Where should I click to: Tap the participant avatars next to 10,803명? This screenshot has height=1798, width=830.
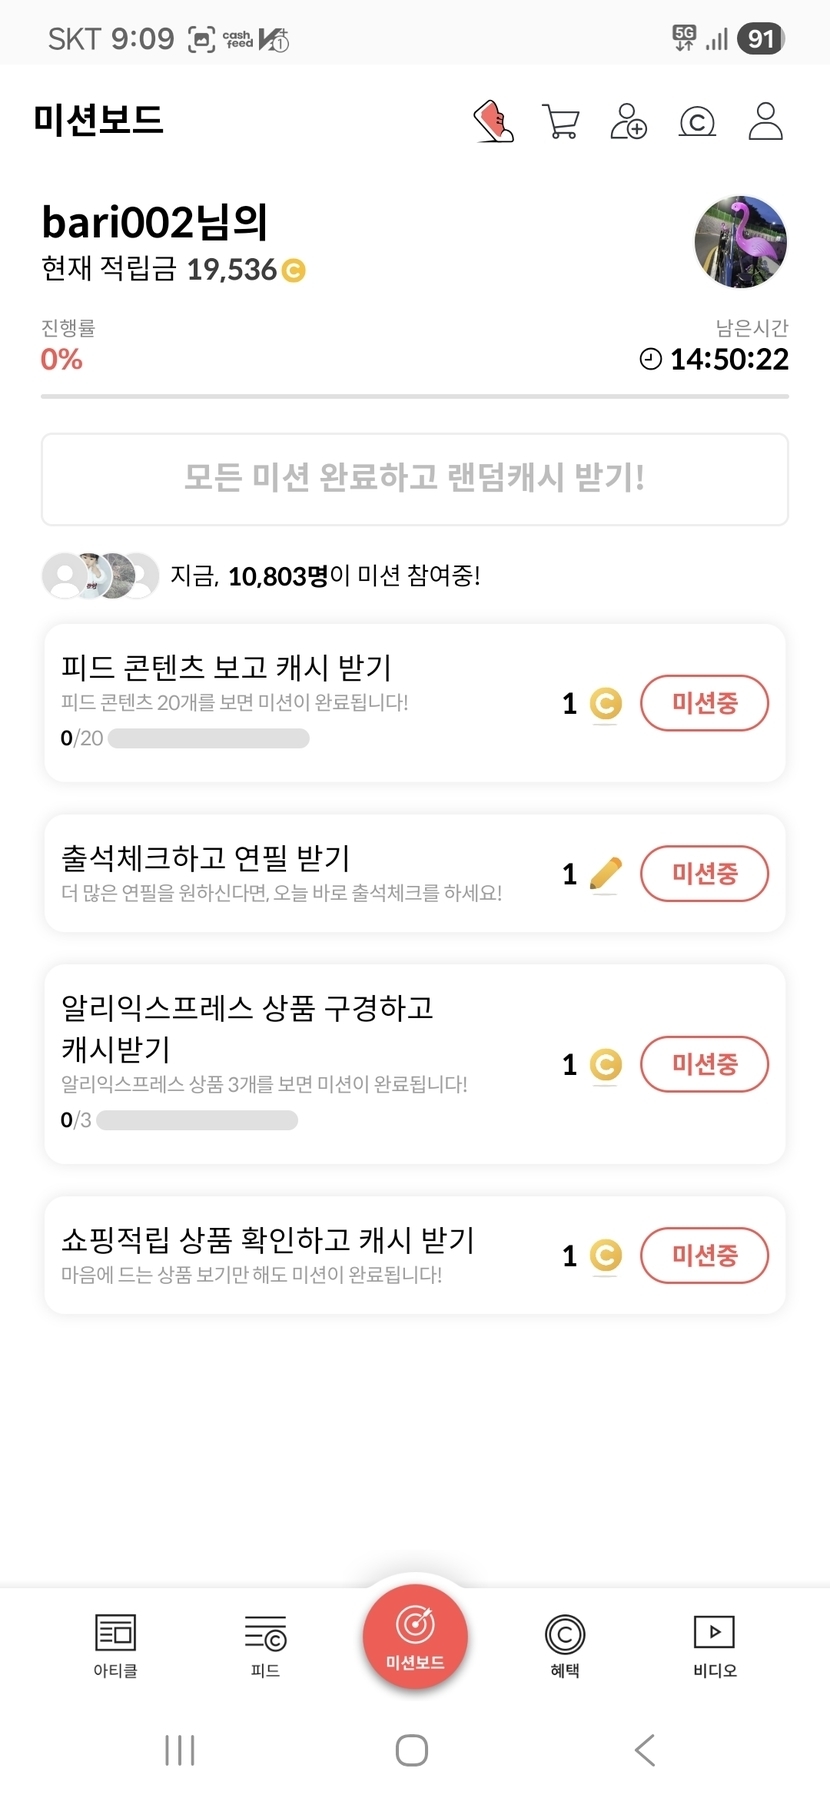click(x=100, y=575)
